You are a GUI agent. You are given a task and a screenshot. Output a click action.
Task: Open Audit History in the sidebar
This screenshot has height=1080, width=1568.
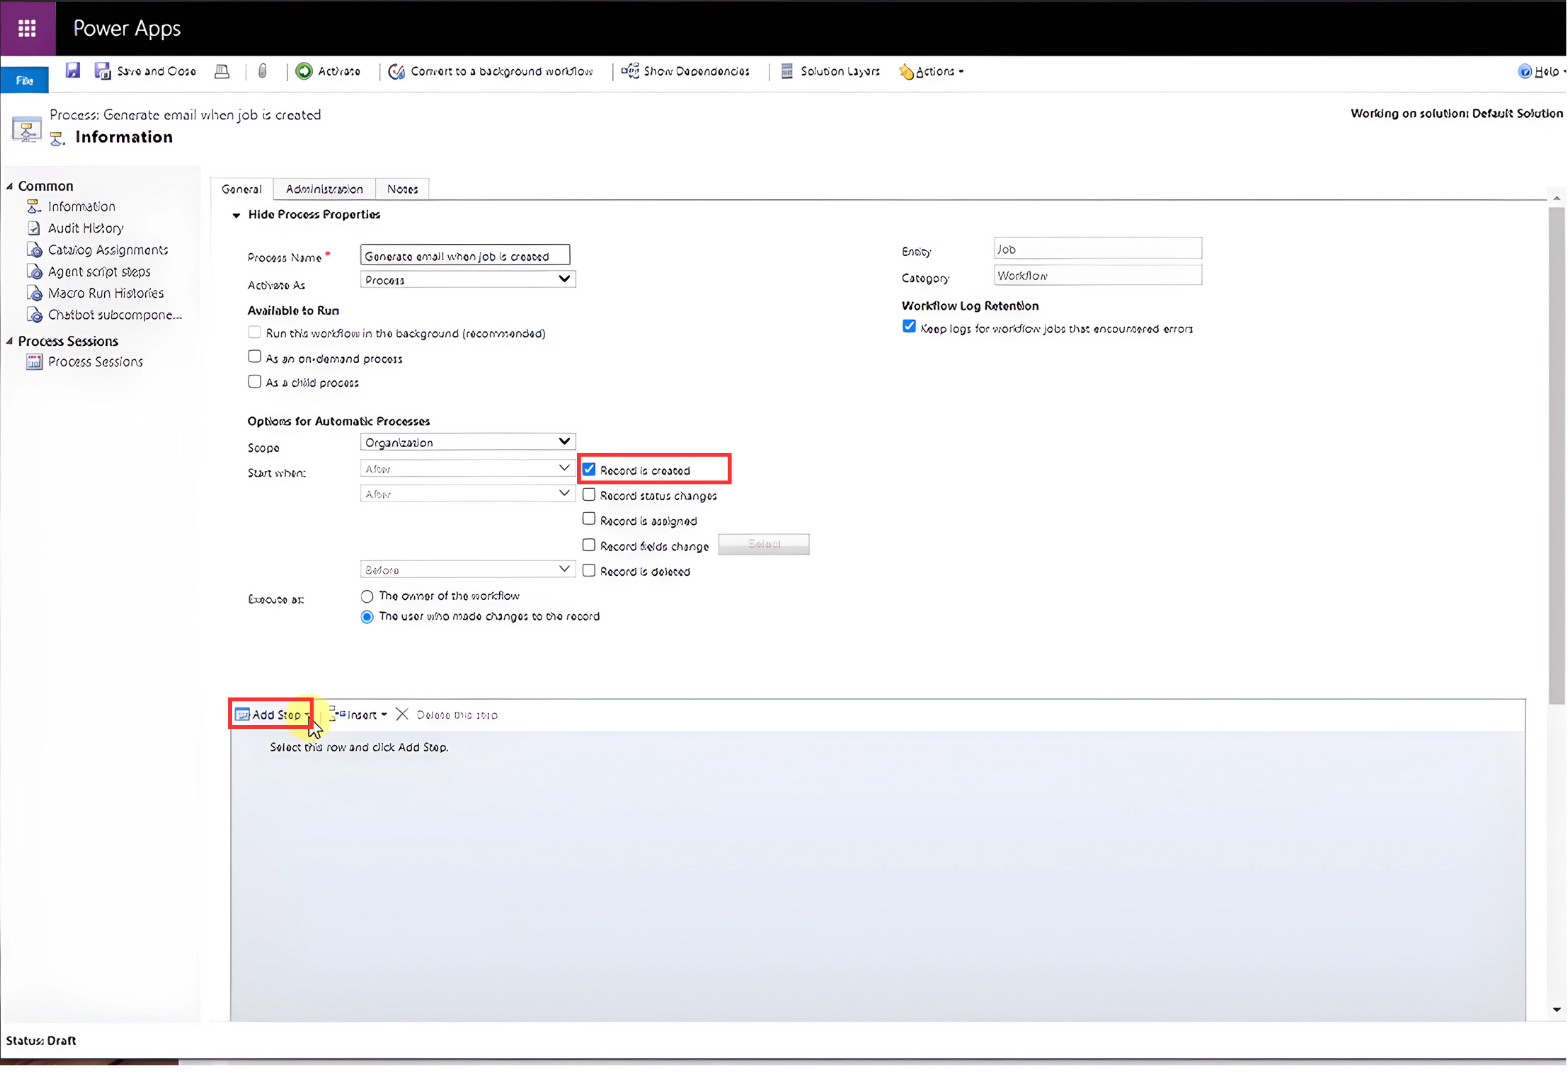[86, 228]
